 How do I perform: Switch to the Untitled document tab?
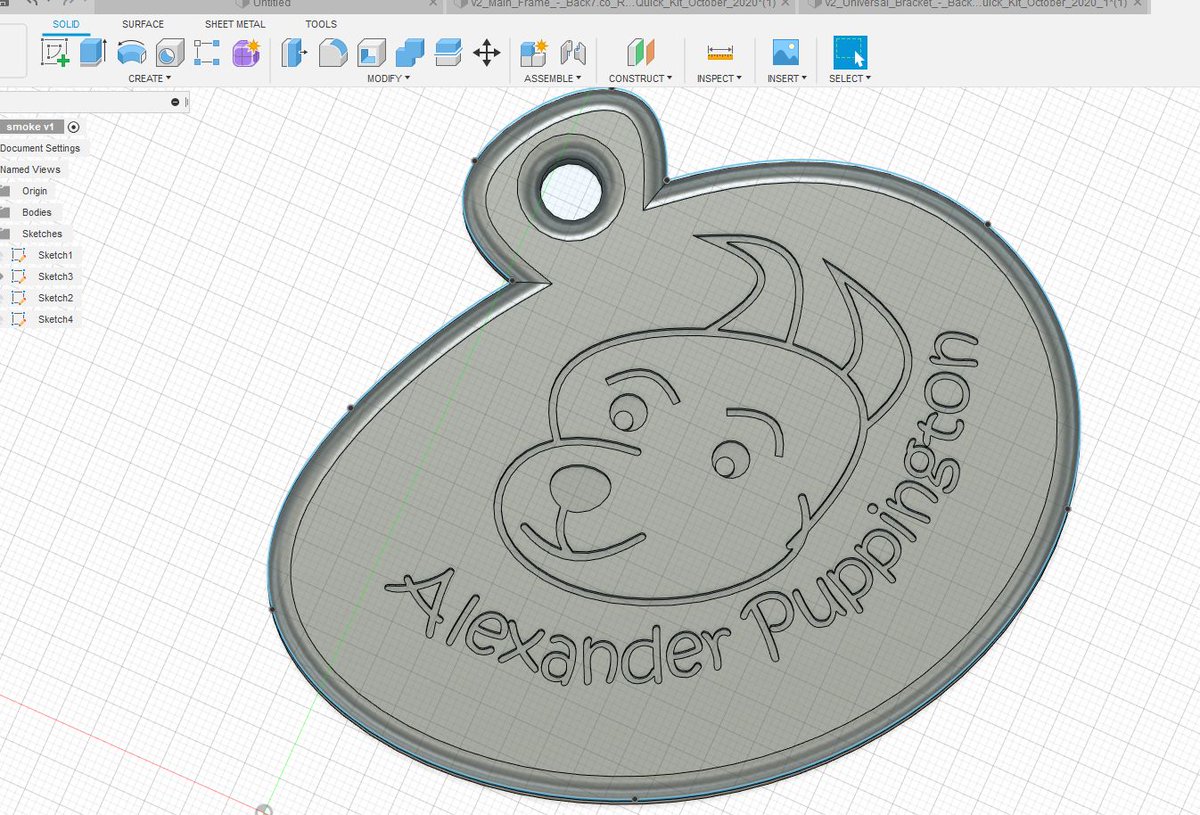pyautogui.click(x=272, y=4)
